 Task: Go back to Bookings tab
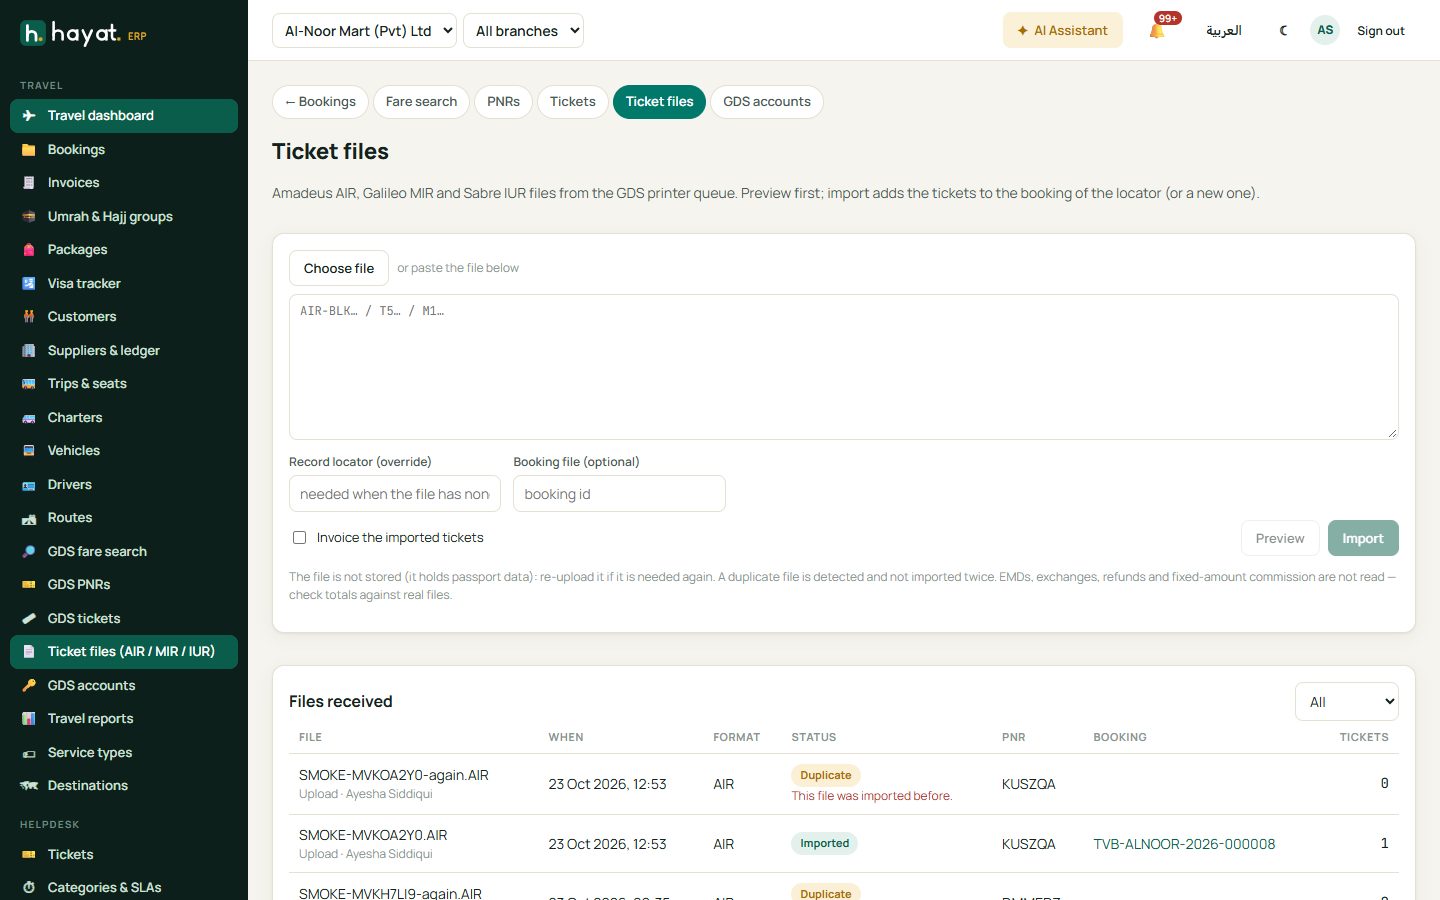(320, 102)
